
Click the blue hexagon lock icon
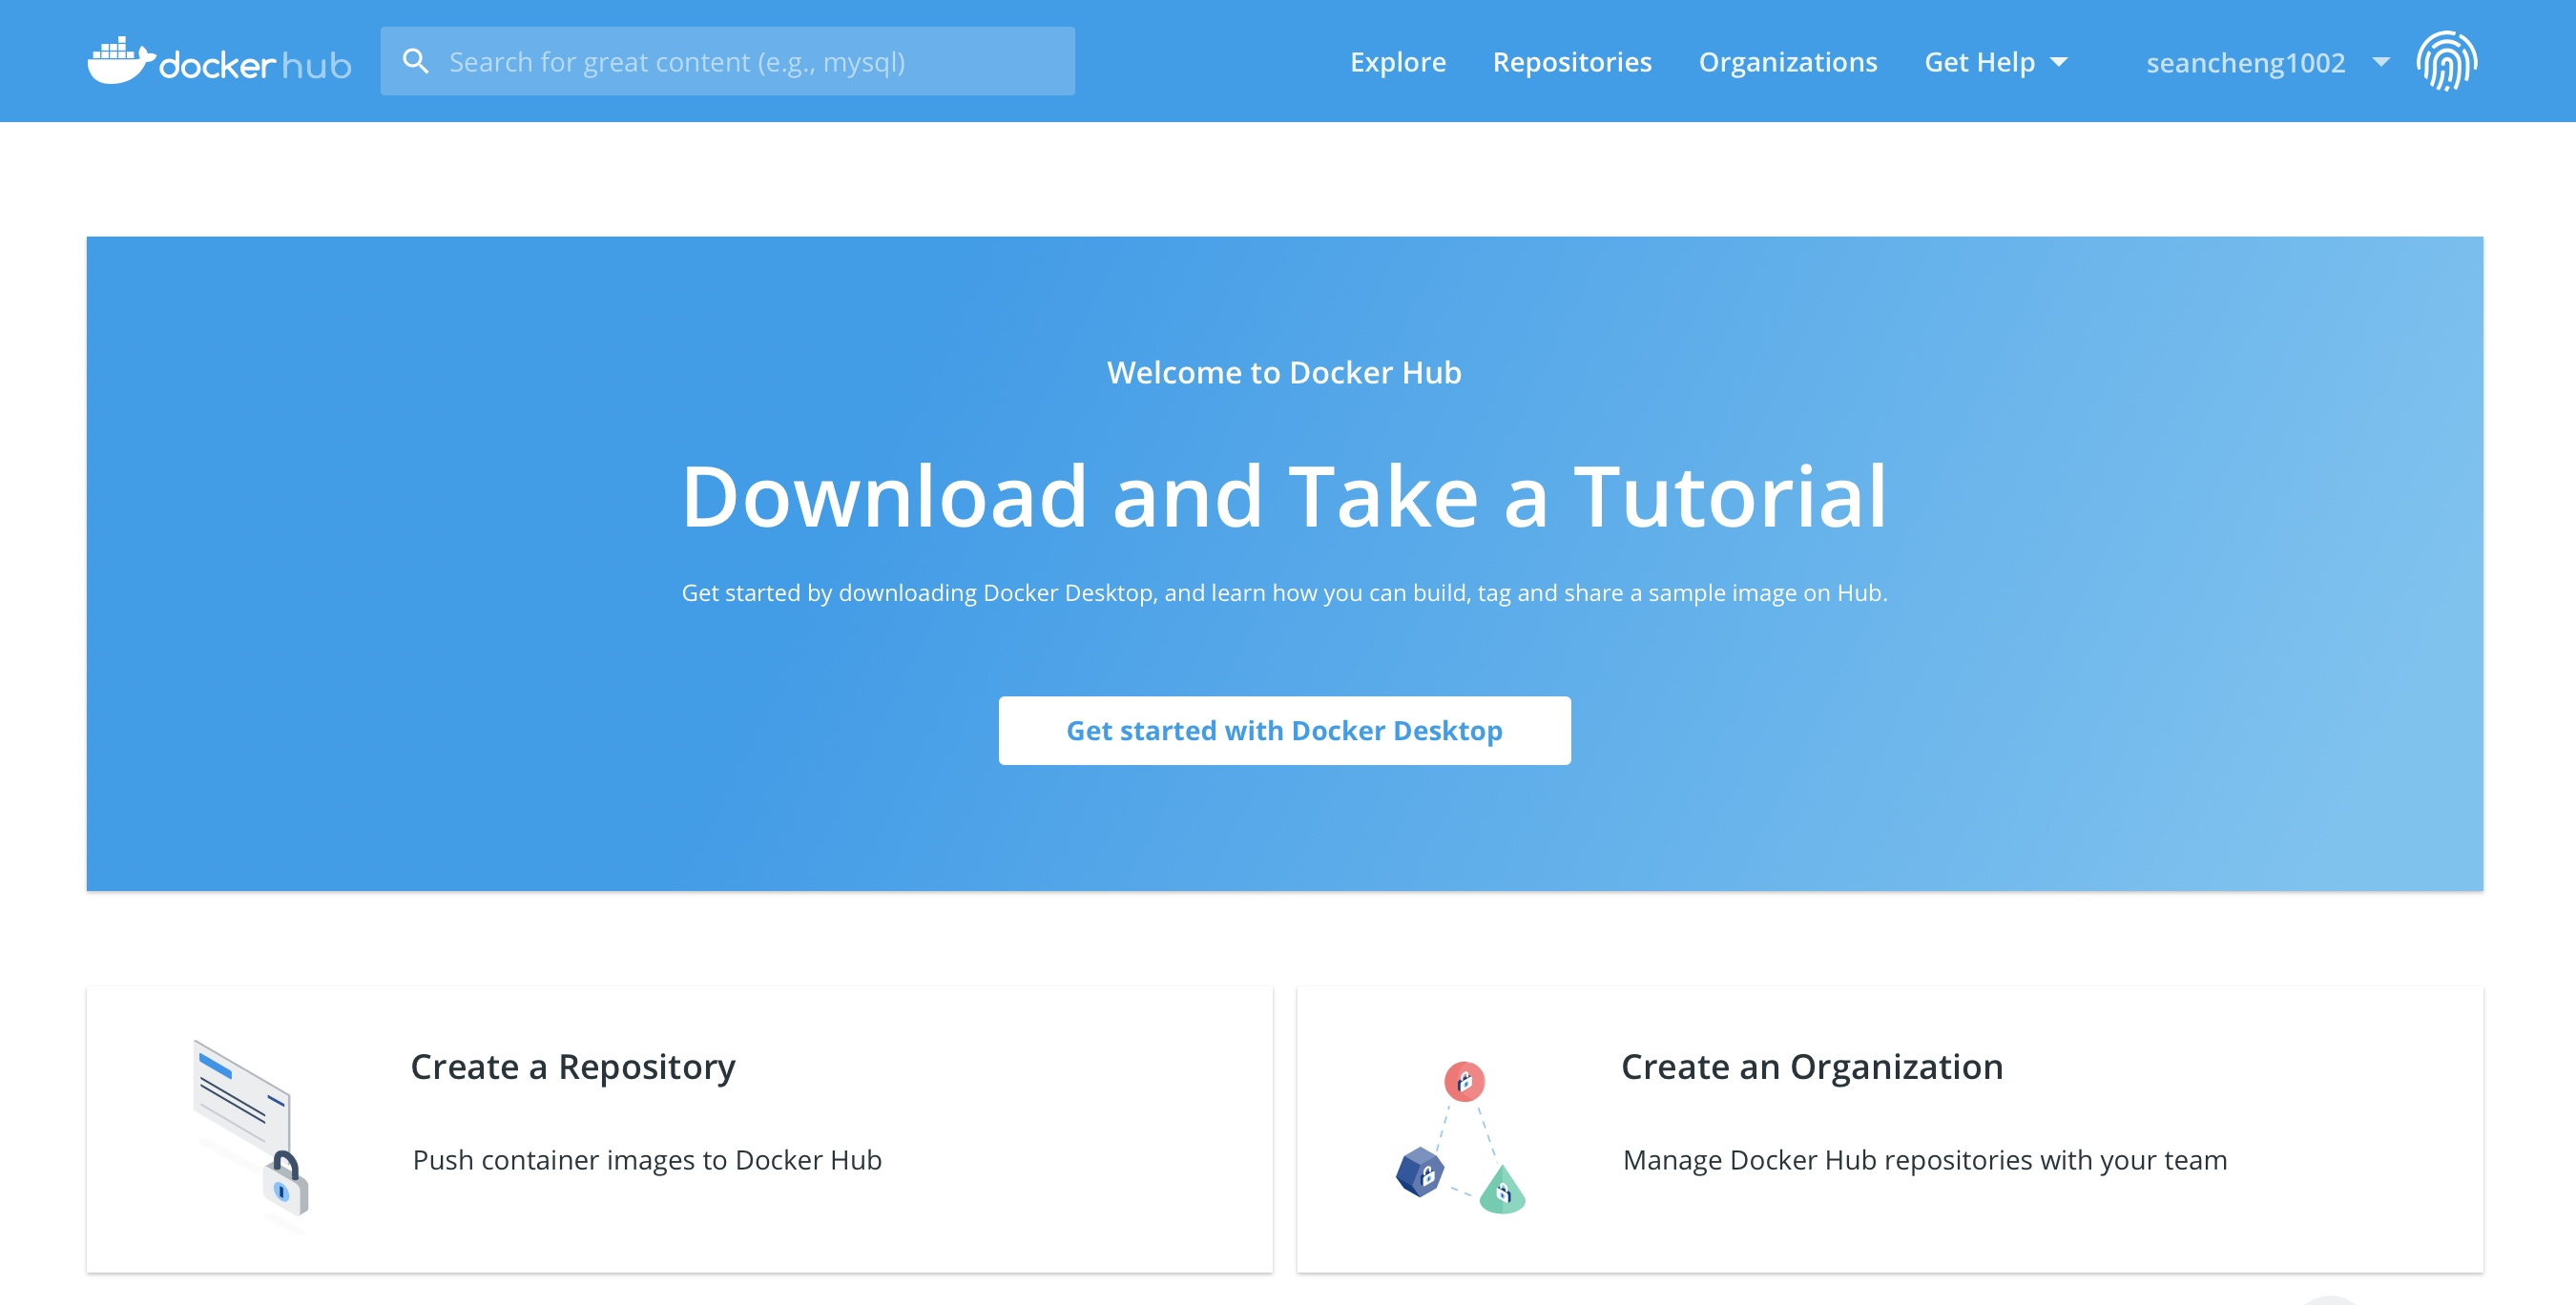point(1420,1172)
